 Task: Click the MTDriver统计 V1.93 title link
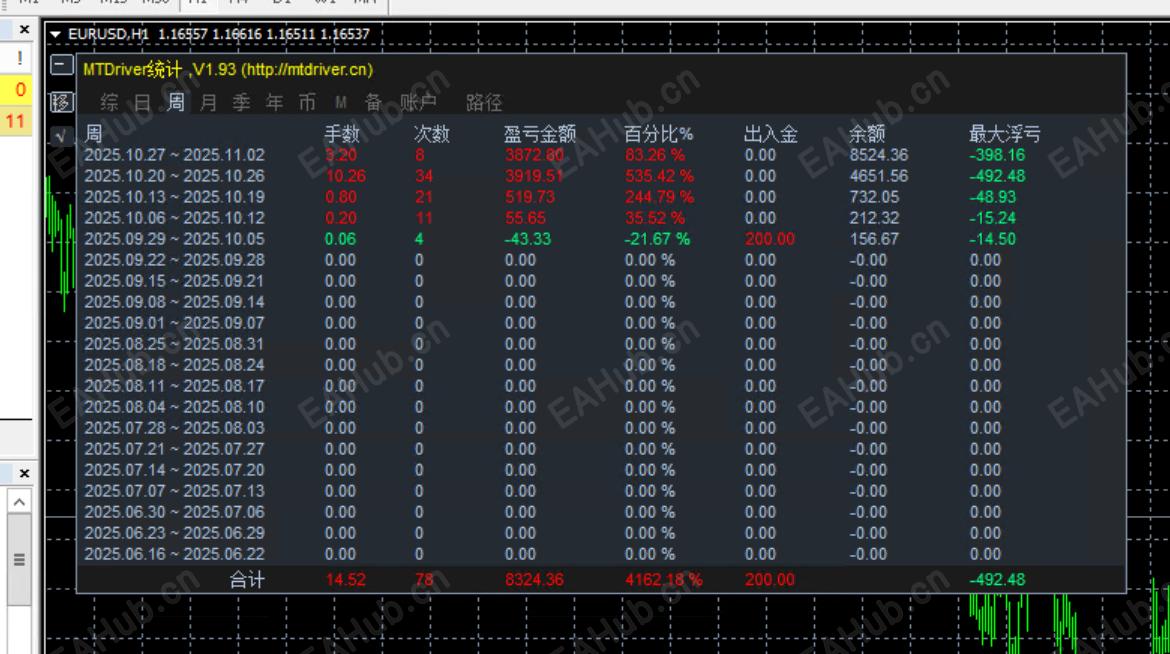click(x=228, y=69)
